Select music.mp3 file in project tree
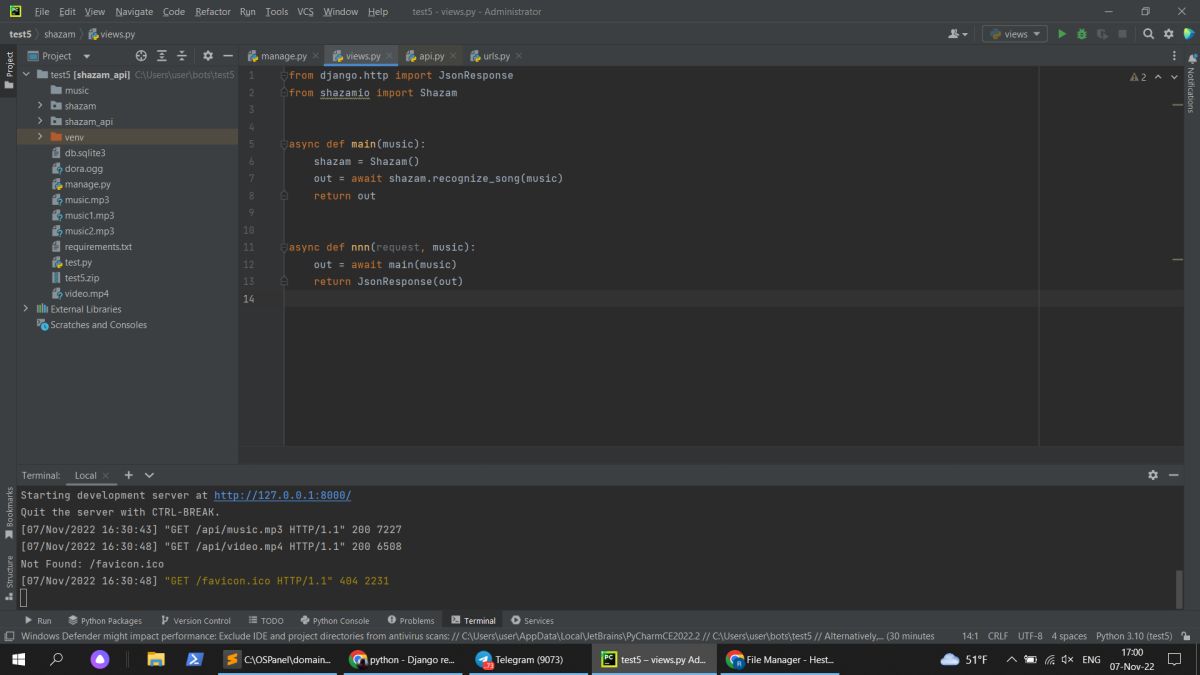This screenshot has height=675, width=1200. coord(87,200)
